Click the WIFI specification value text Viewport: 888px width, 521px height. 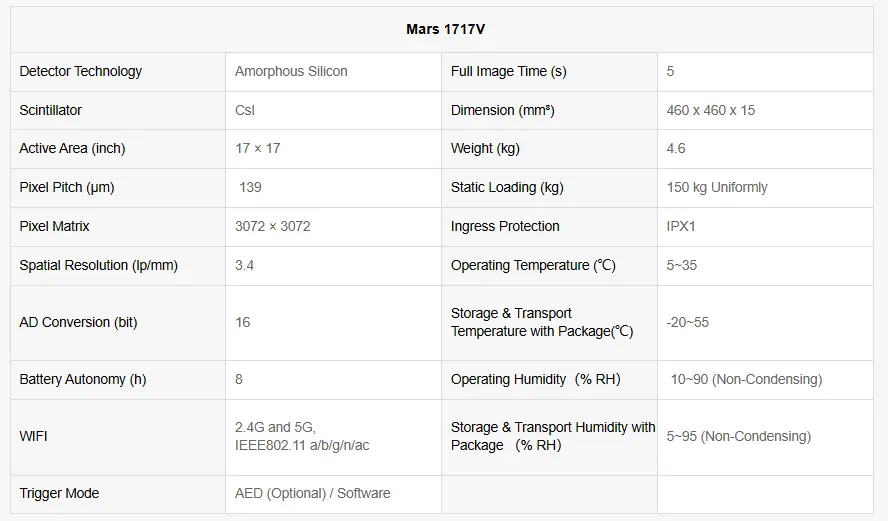coord(302,436)
